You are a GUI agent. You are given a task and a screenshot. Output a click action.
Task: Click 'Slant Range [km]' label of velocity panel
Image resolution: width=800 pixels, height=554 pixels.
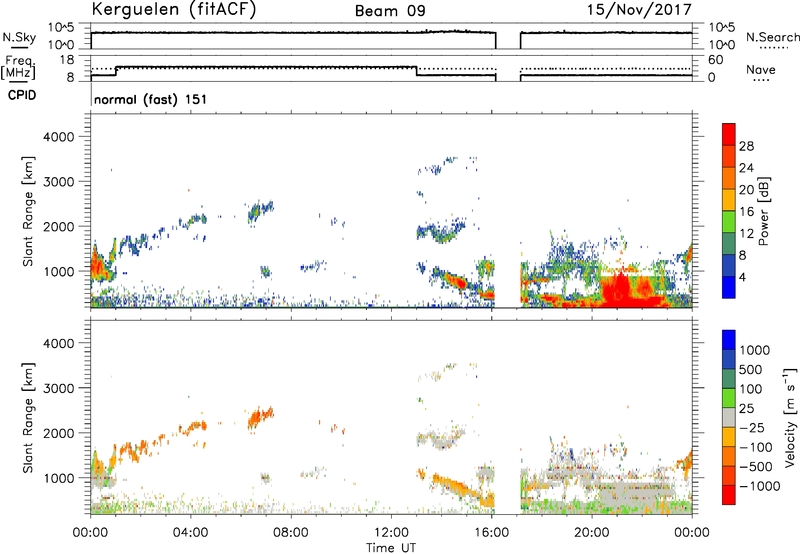28,417
